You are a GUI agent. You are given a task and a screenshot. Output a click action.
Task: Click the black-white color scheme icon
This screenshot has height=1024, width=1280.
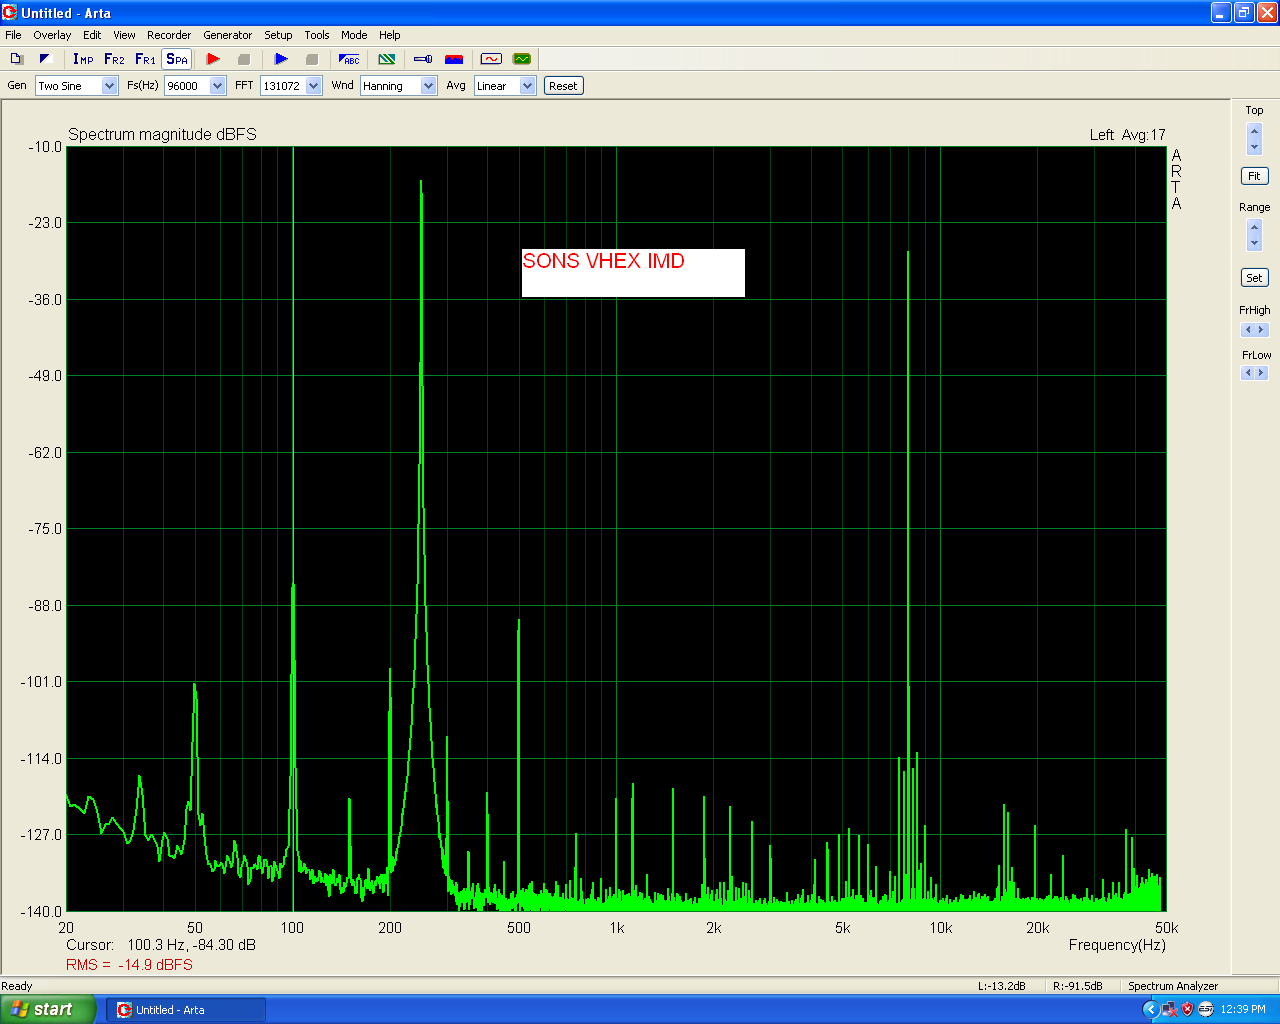click(45, 59)
